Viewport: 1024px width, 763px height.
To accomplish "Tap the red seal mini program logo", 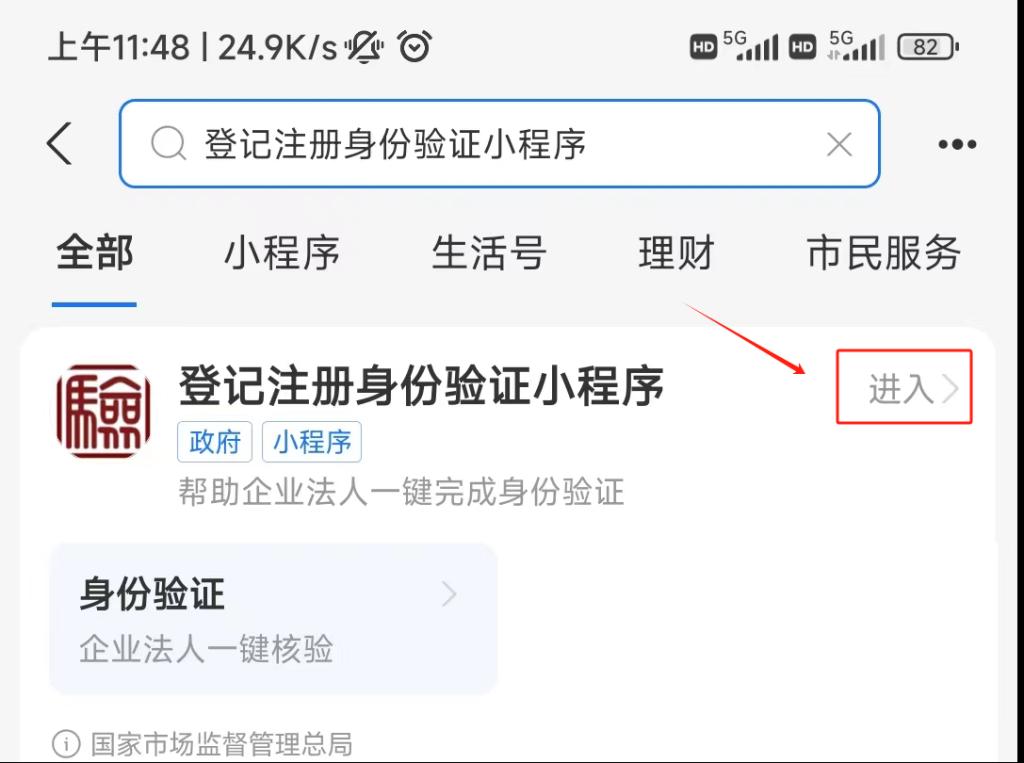I will [104, 411].
